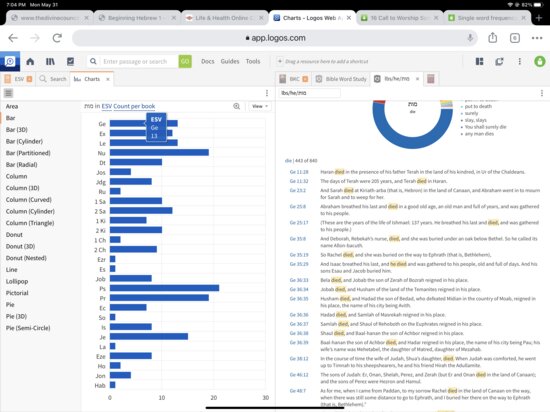Open the Library books icon
Image resolution: width=550 pixels, height=412 pixels.
[x=50, y=61]
